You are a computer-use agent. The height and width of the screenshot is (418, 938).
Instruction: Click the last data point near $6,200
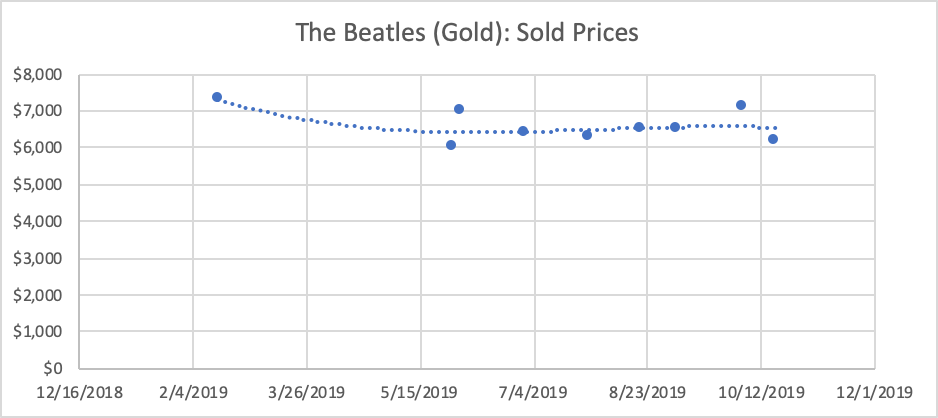(x=773, y=139)
